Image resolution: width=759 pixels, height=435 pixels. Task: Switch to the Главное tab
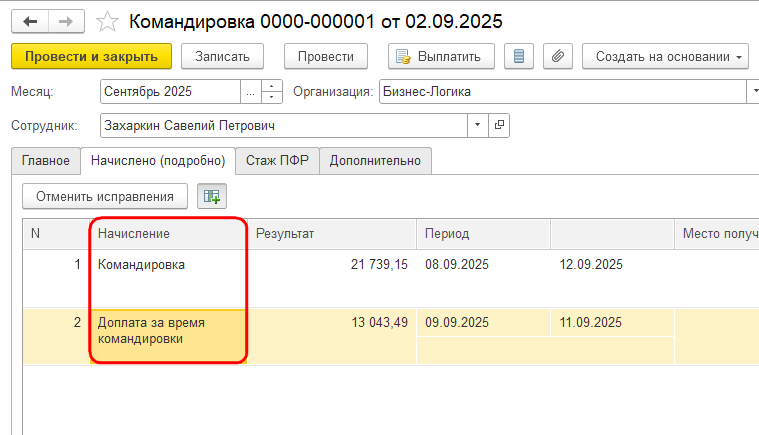point(46,161)
